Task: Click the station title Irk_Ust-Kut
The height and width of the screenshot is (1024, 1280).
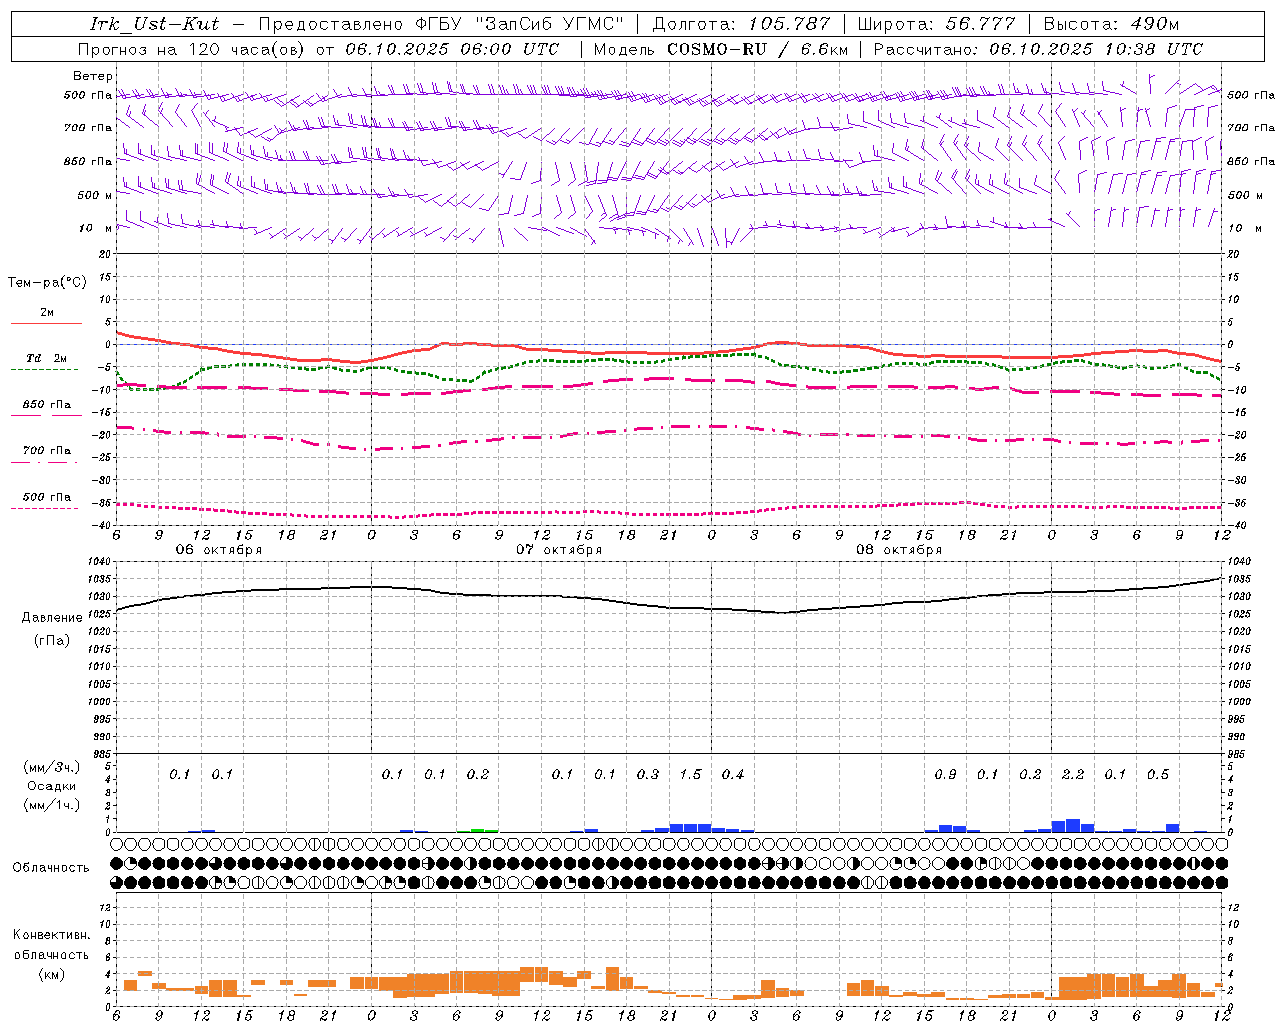Action: 154,23
